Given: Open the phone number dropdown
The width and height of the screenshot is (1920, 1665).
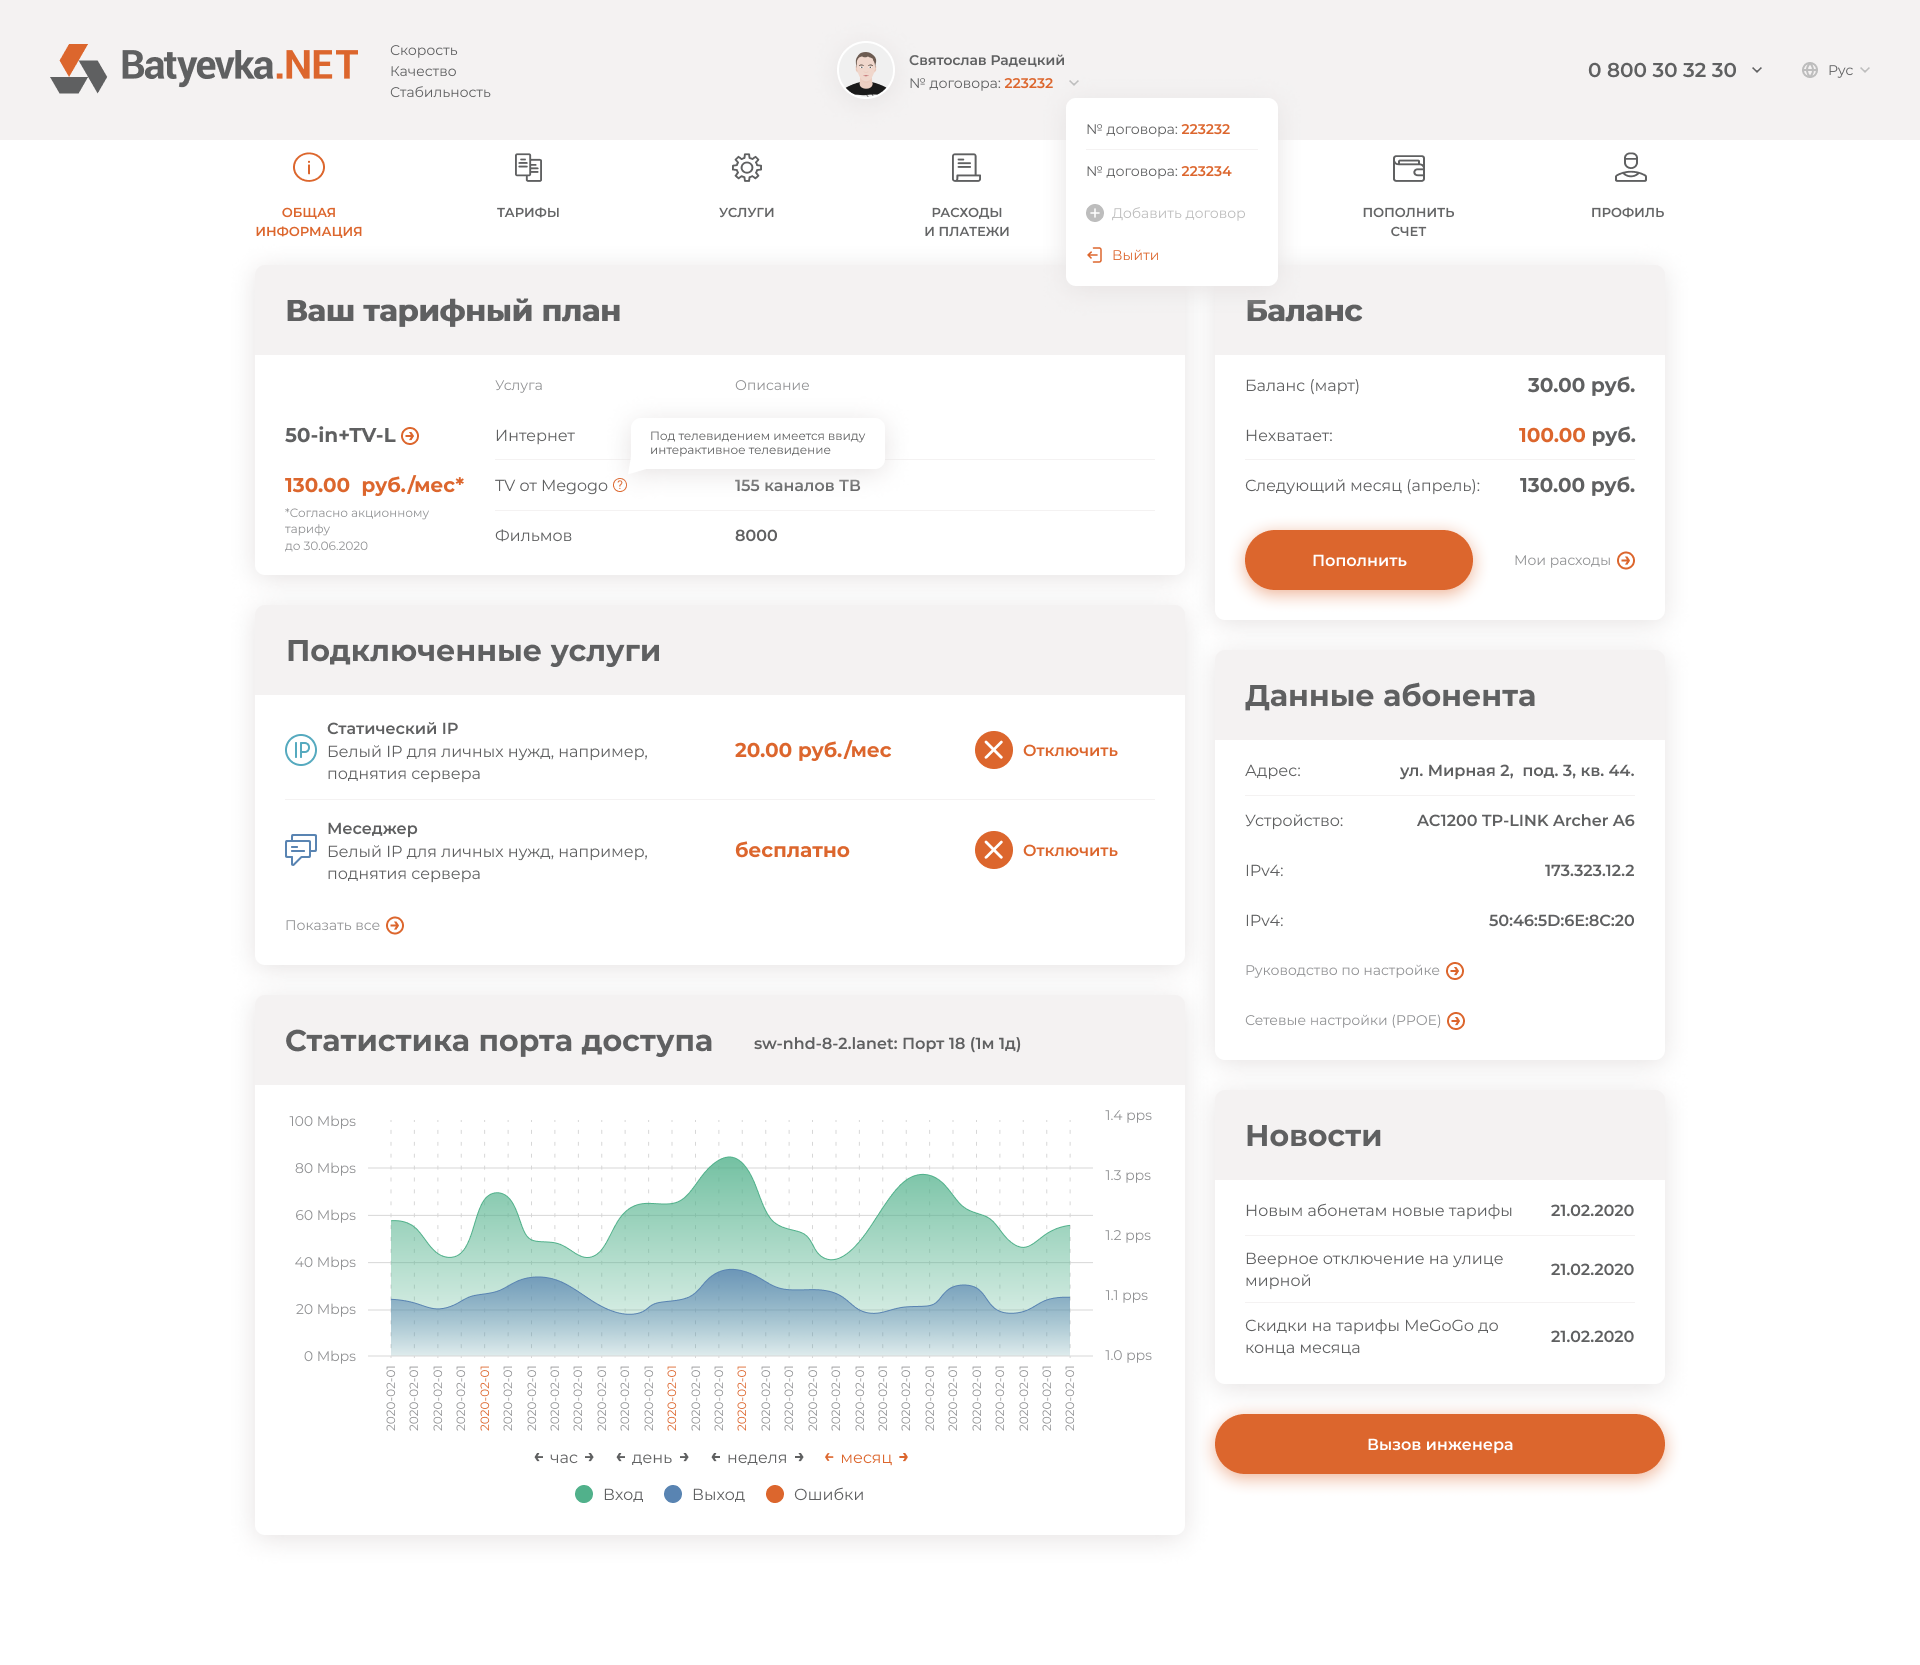Looking at the screenshot, I should (1758, 70).
